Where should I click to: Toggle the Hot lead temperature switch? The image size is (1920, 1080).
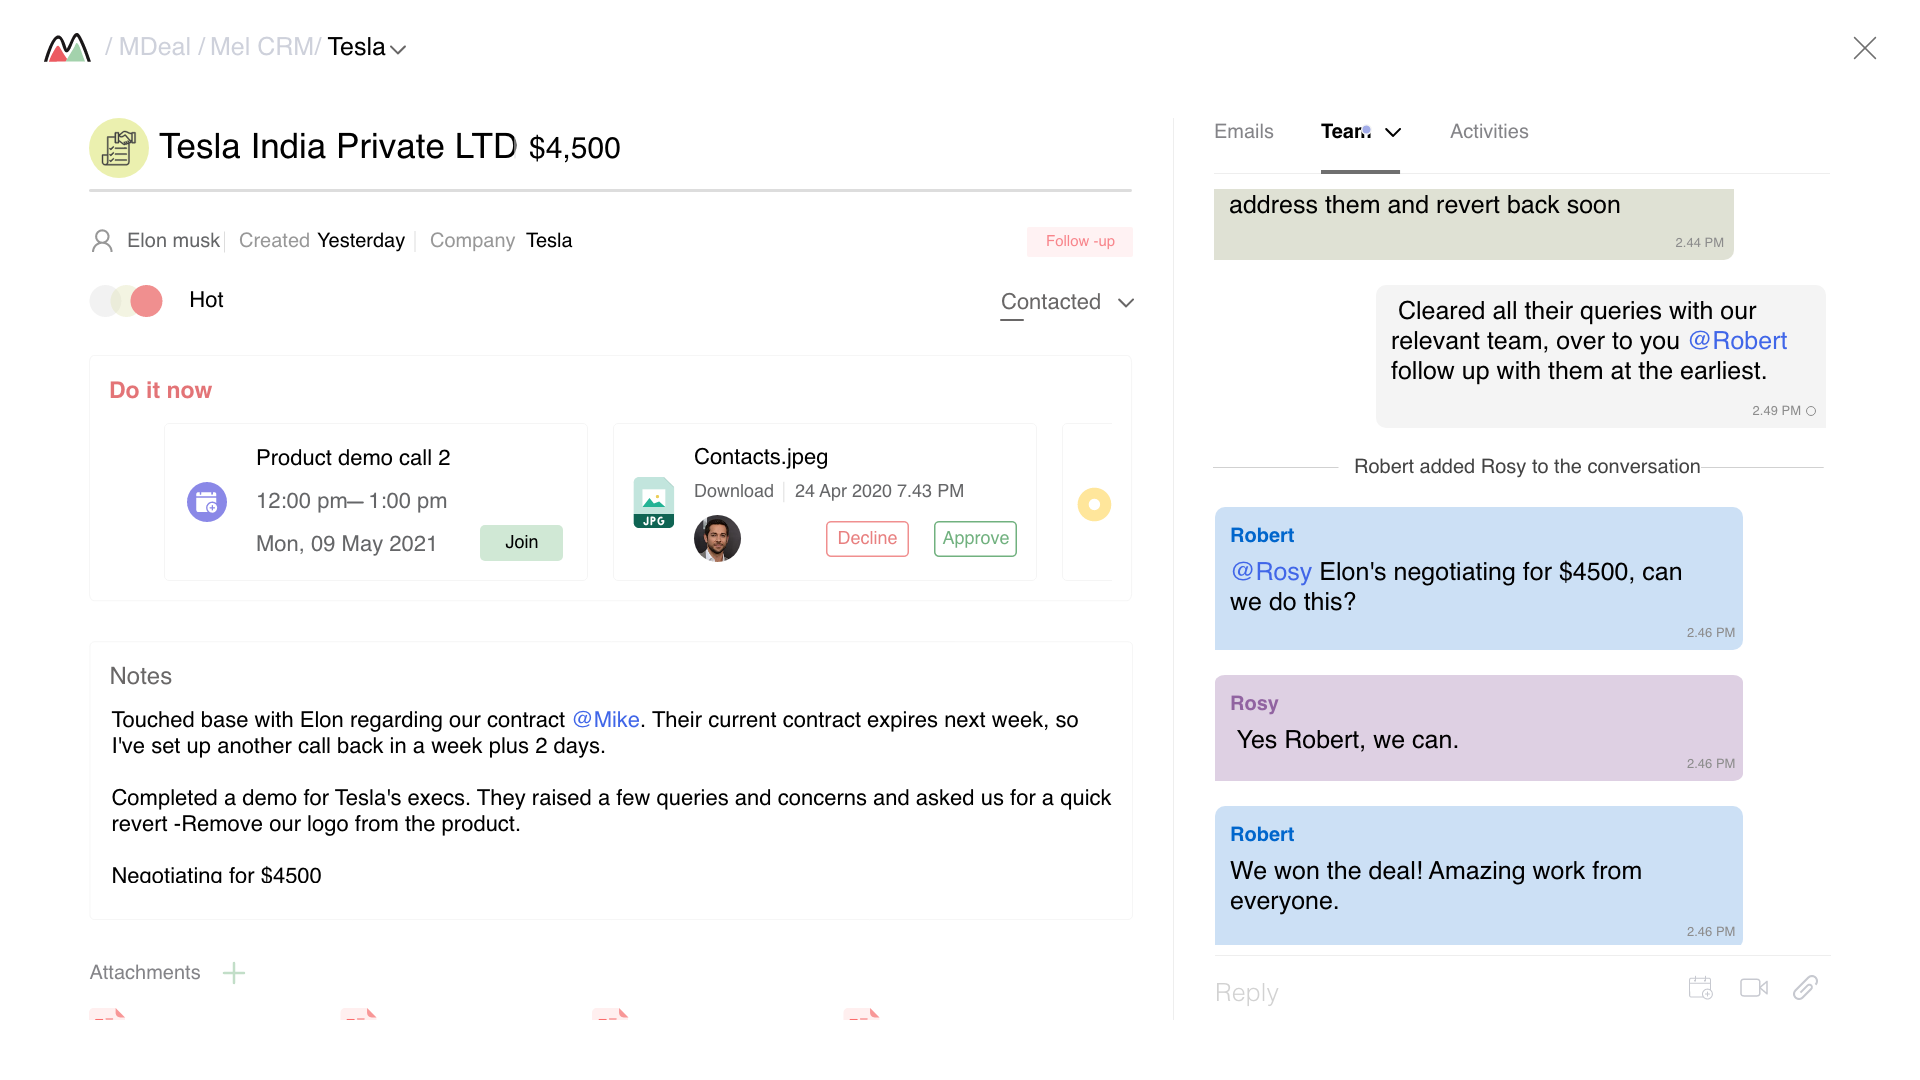(x=126, y=301)
